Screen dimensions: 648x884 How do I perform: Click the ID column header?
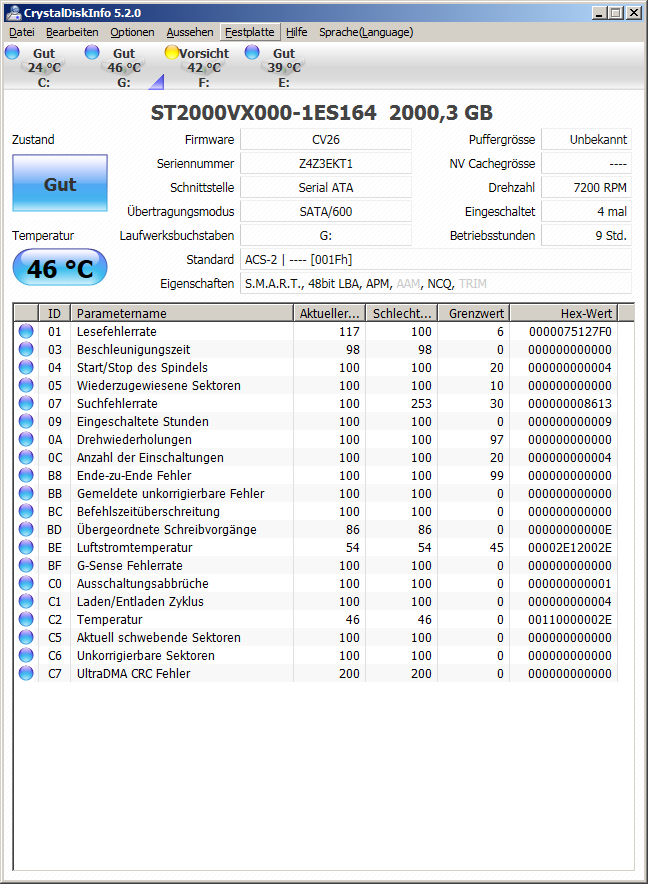[x=54, y=313]
